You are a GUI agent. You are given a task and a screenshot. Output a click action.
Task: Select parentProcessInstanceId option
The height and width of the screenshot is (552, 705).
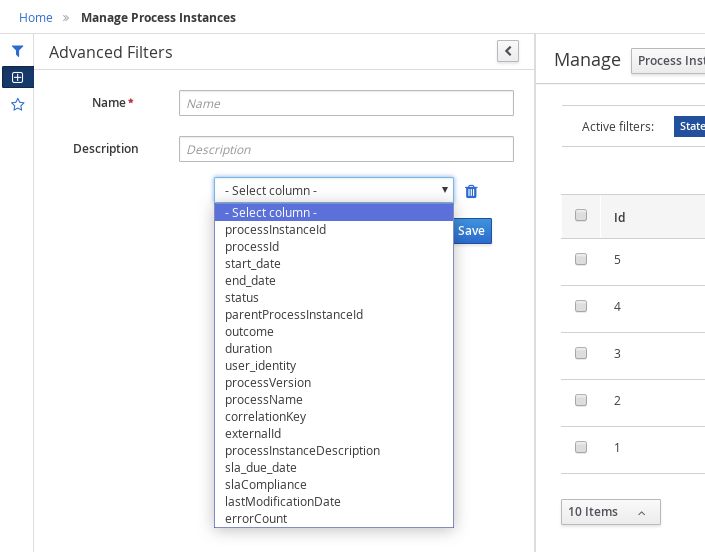point(334,315)
